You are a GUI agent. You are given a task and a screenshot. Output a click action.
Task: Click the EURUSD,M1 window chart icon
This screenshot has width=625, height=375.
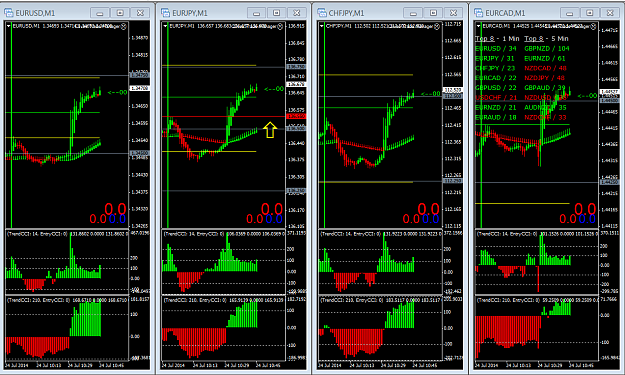tap(8, 13)
